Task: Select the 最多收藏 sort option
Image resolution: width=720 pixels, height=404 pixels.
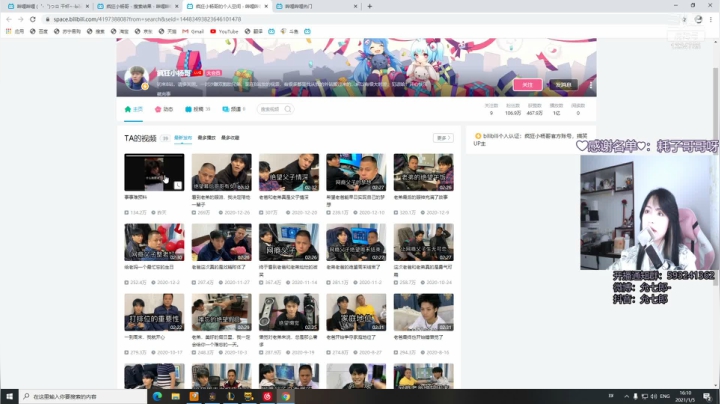Action: pos(230,138)
